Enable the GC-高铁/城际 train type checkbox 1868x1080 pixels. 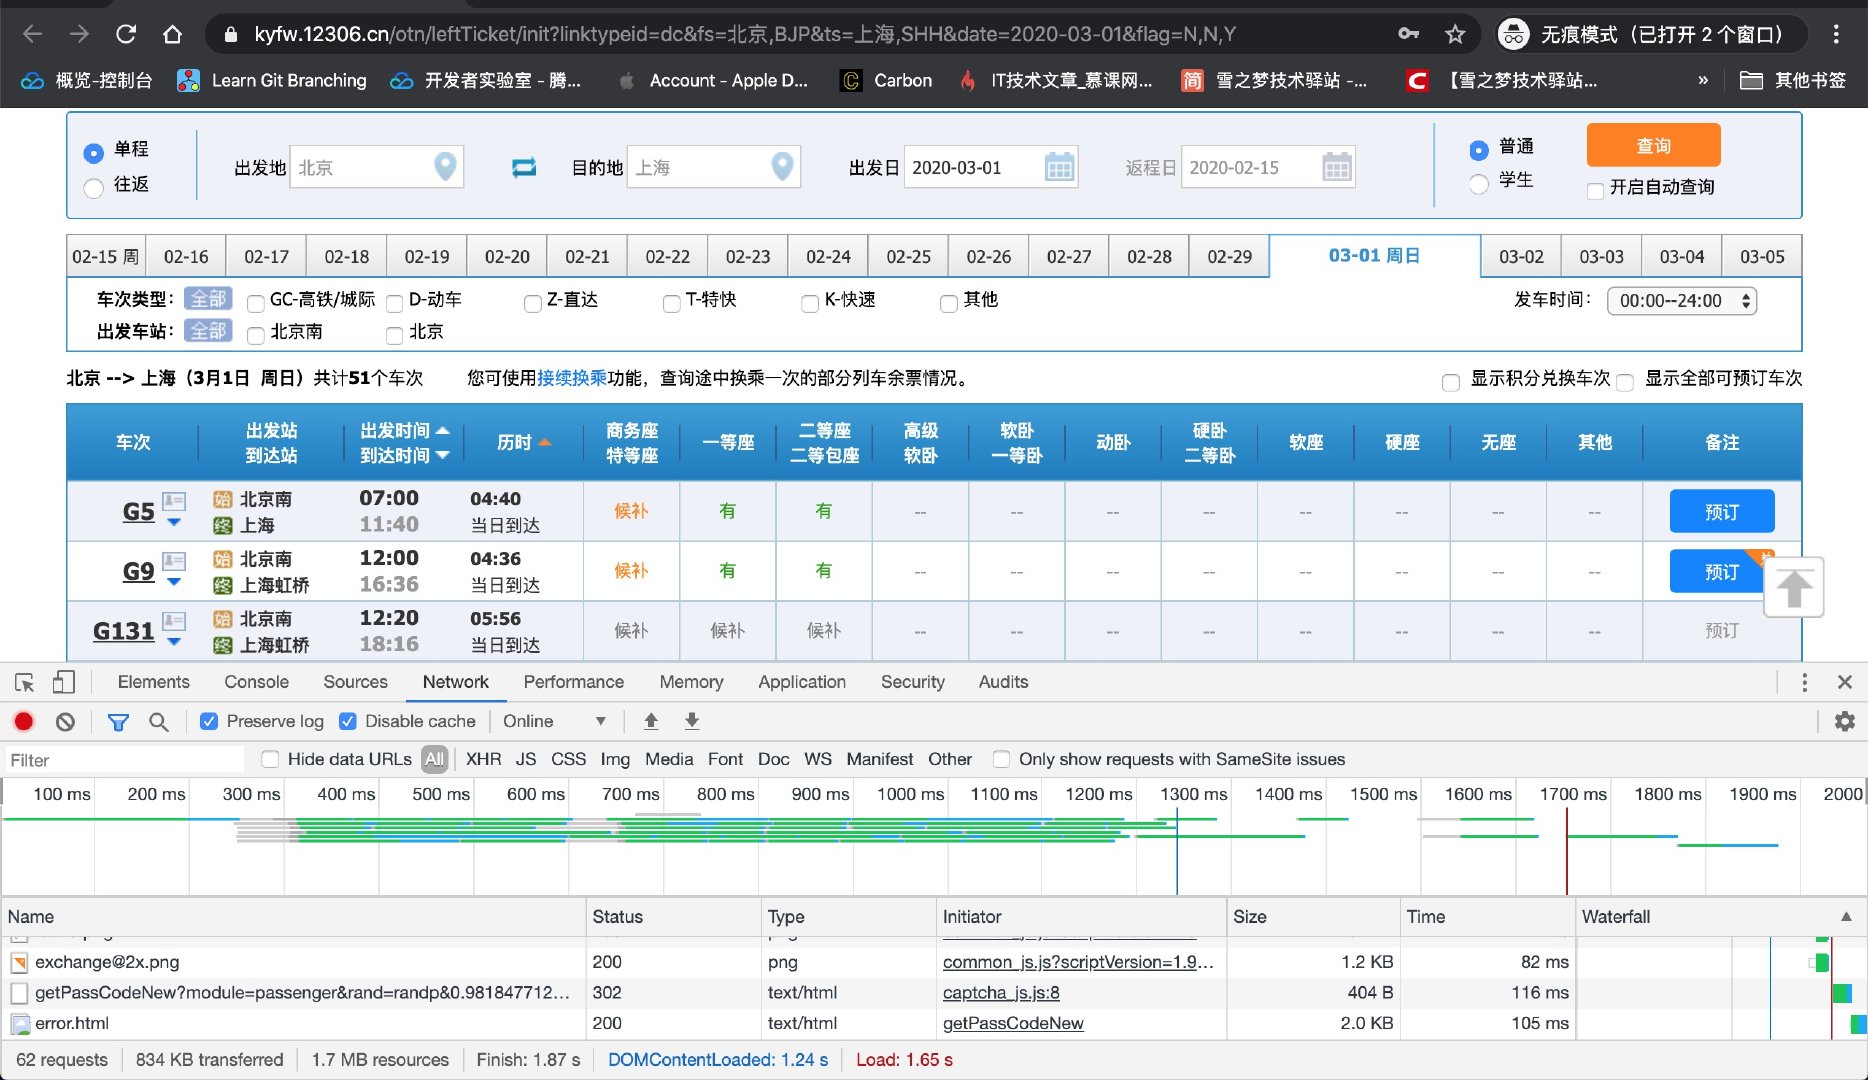(x=255, y=303)
